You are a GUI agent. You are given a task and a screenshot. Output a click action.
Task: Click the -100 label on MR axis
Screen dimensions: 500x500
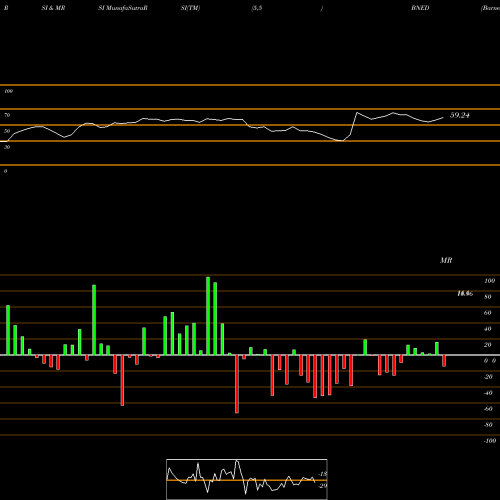[x=490, y=441]
